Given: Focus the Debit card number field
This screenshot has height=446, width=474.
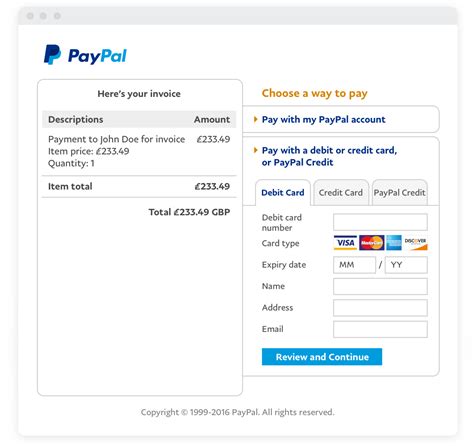Looking at the screenshot, I should (380, 222).
